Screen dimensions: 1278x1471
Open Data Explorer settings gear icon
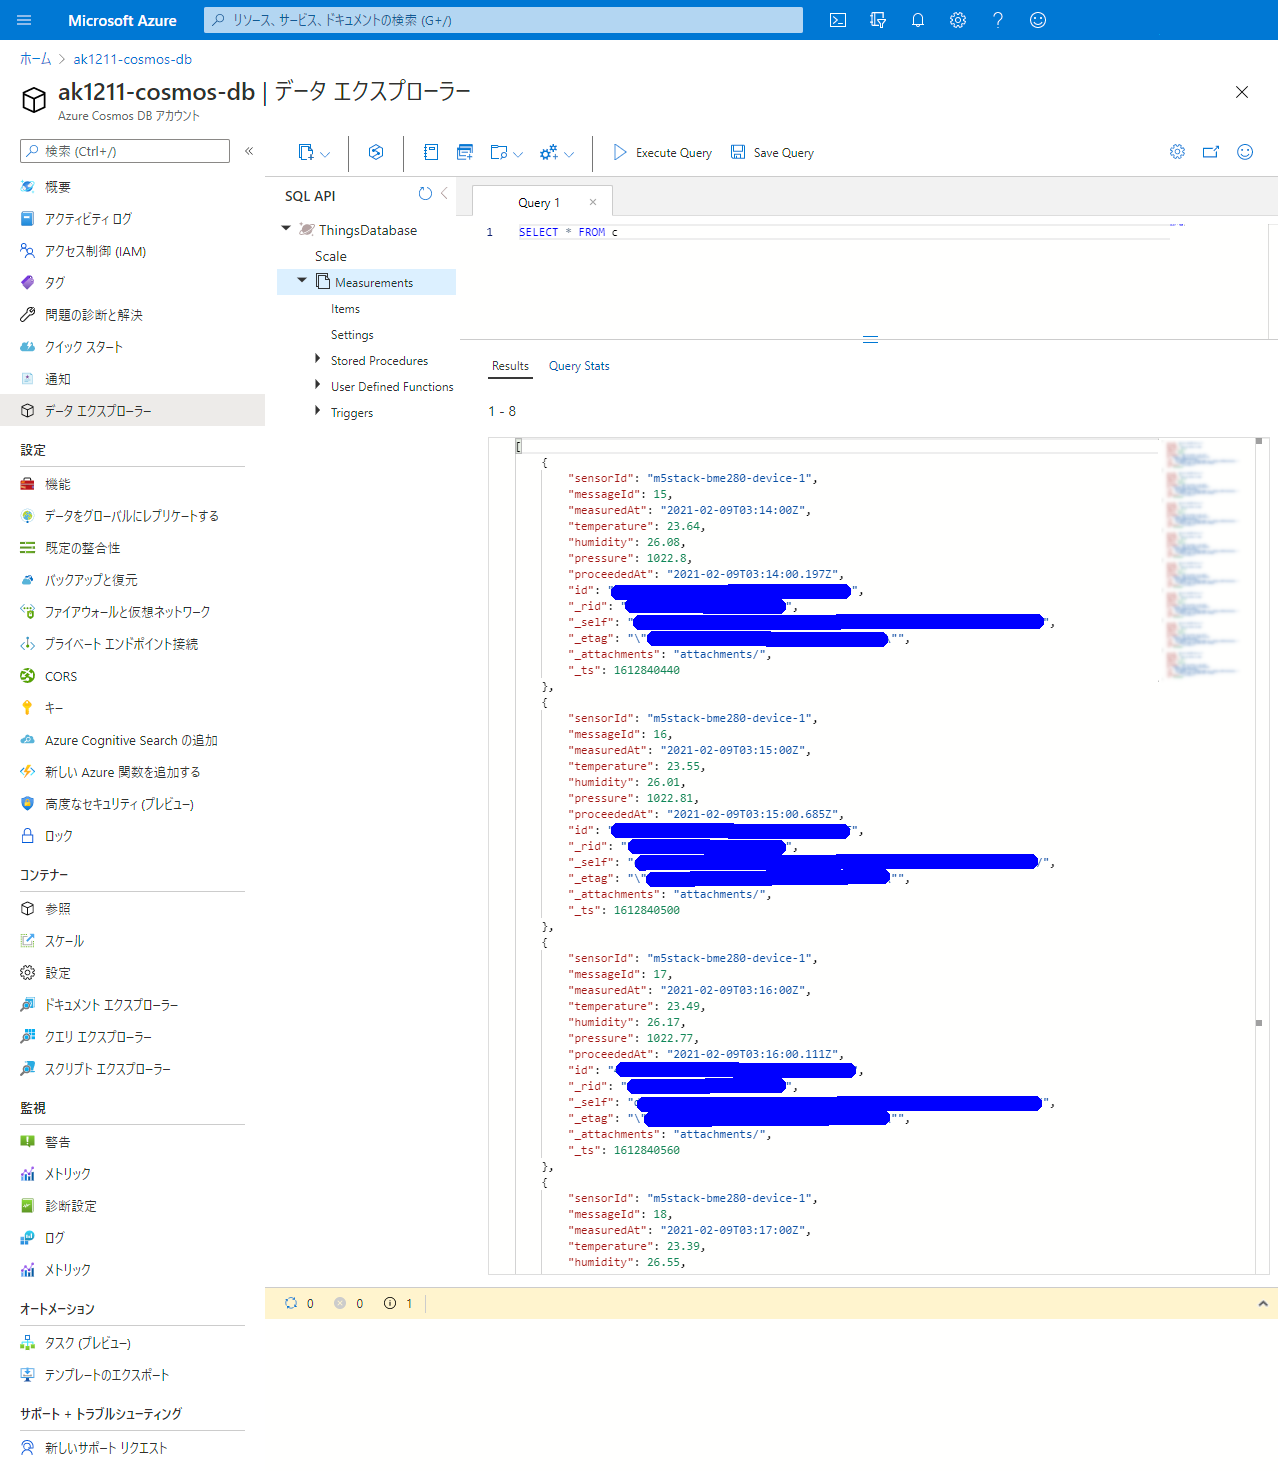pyautogui.click(x=1177, y=152)
